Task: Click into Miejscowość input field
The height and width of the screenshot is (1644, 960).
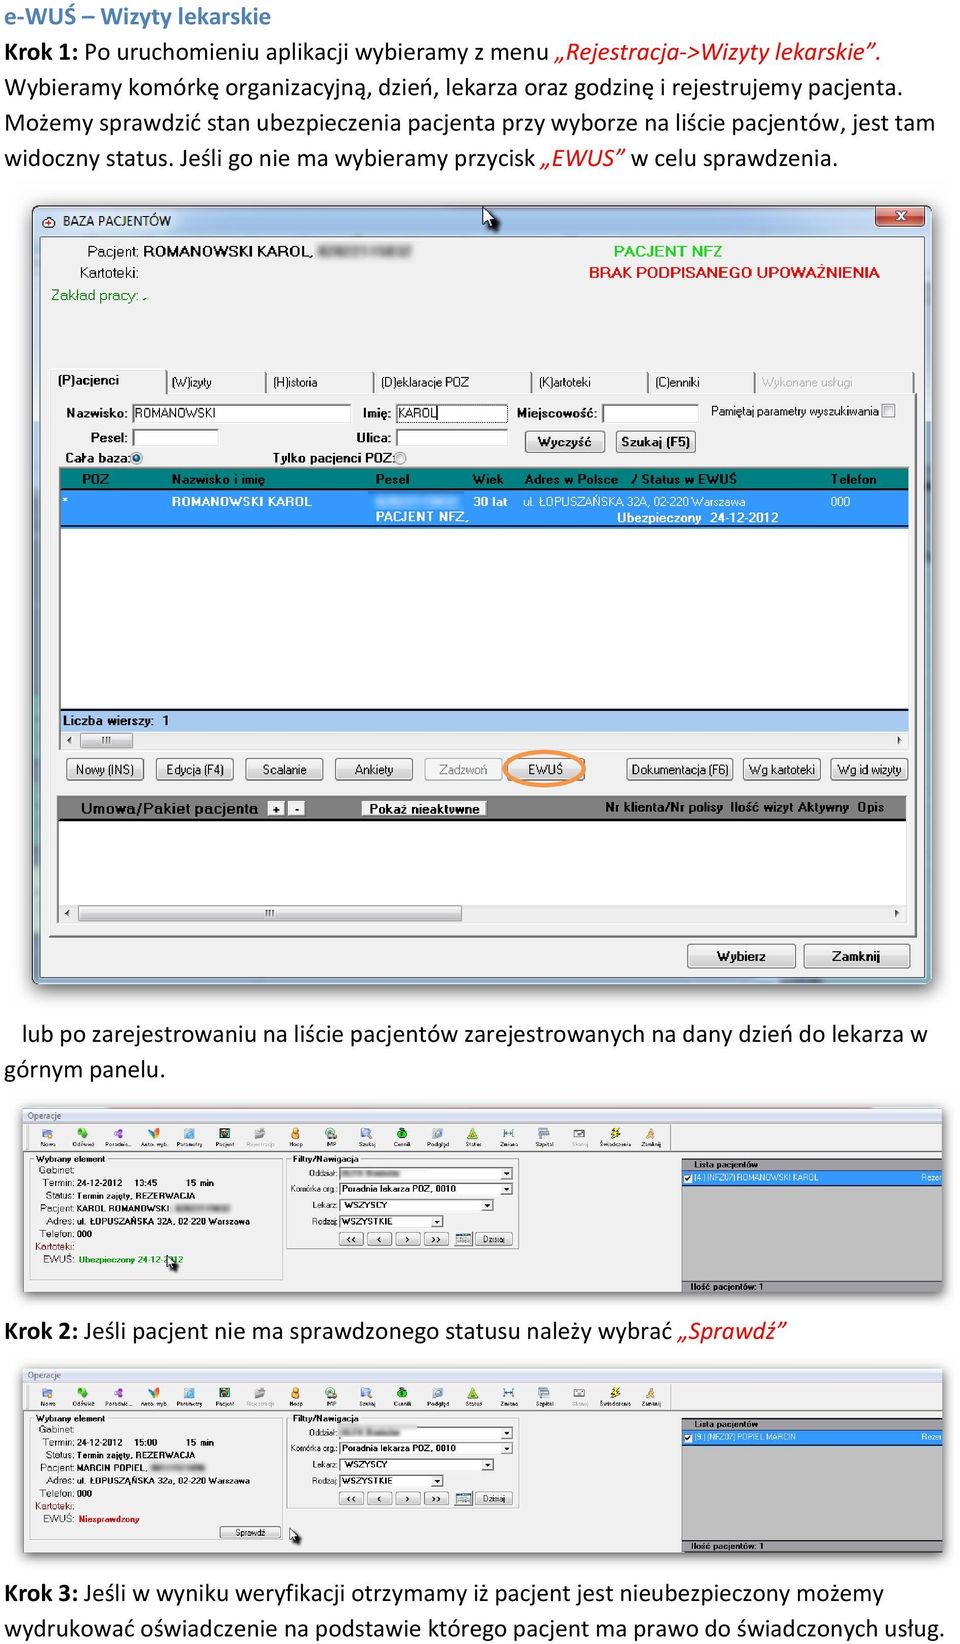Action: tap(651, 412)
